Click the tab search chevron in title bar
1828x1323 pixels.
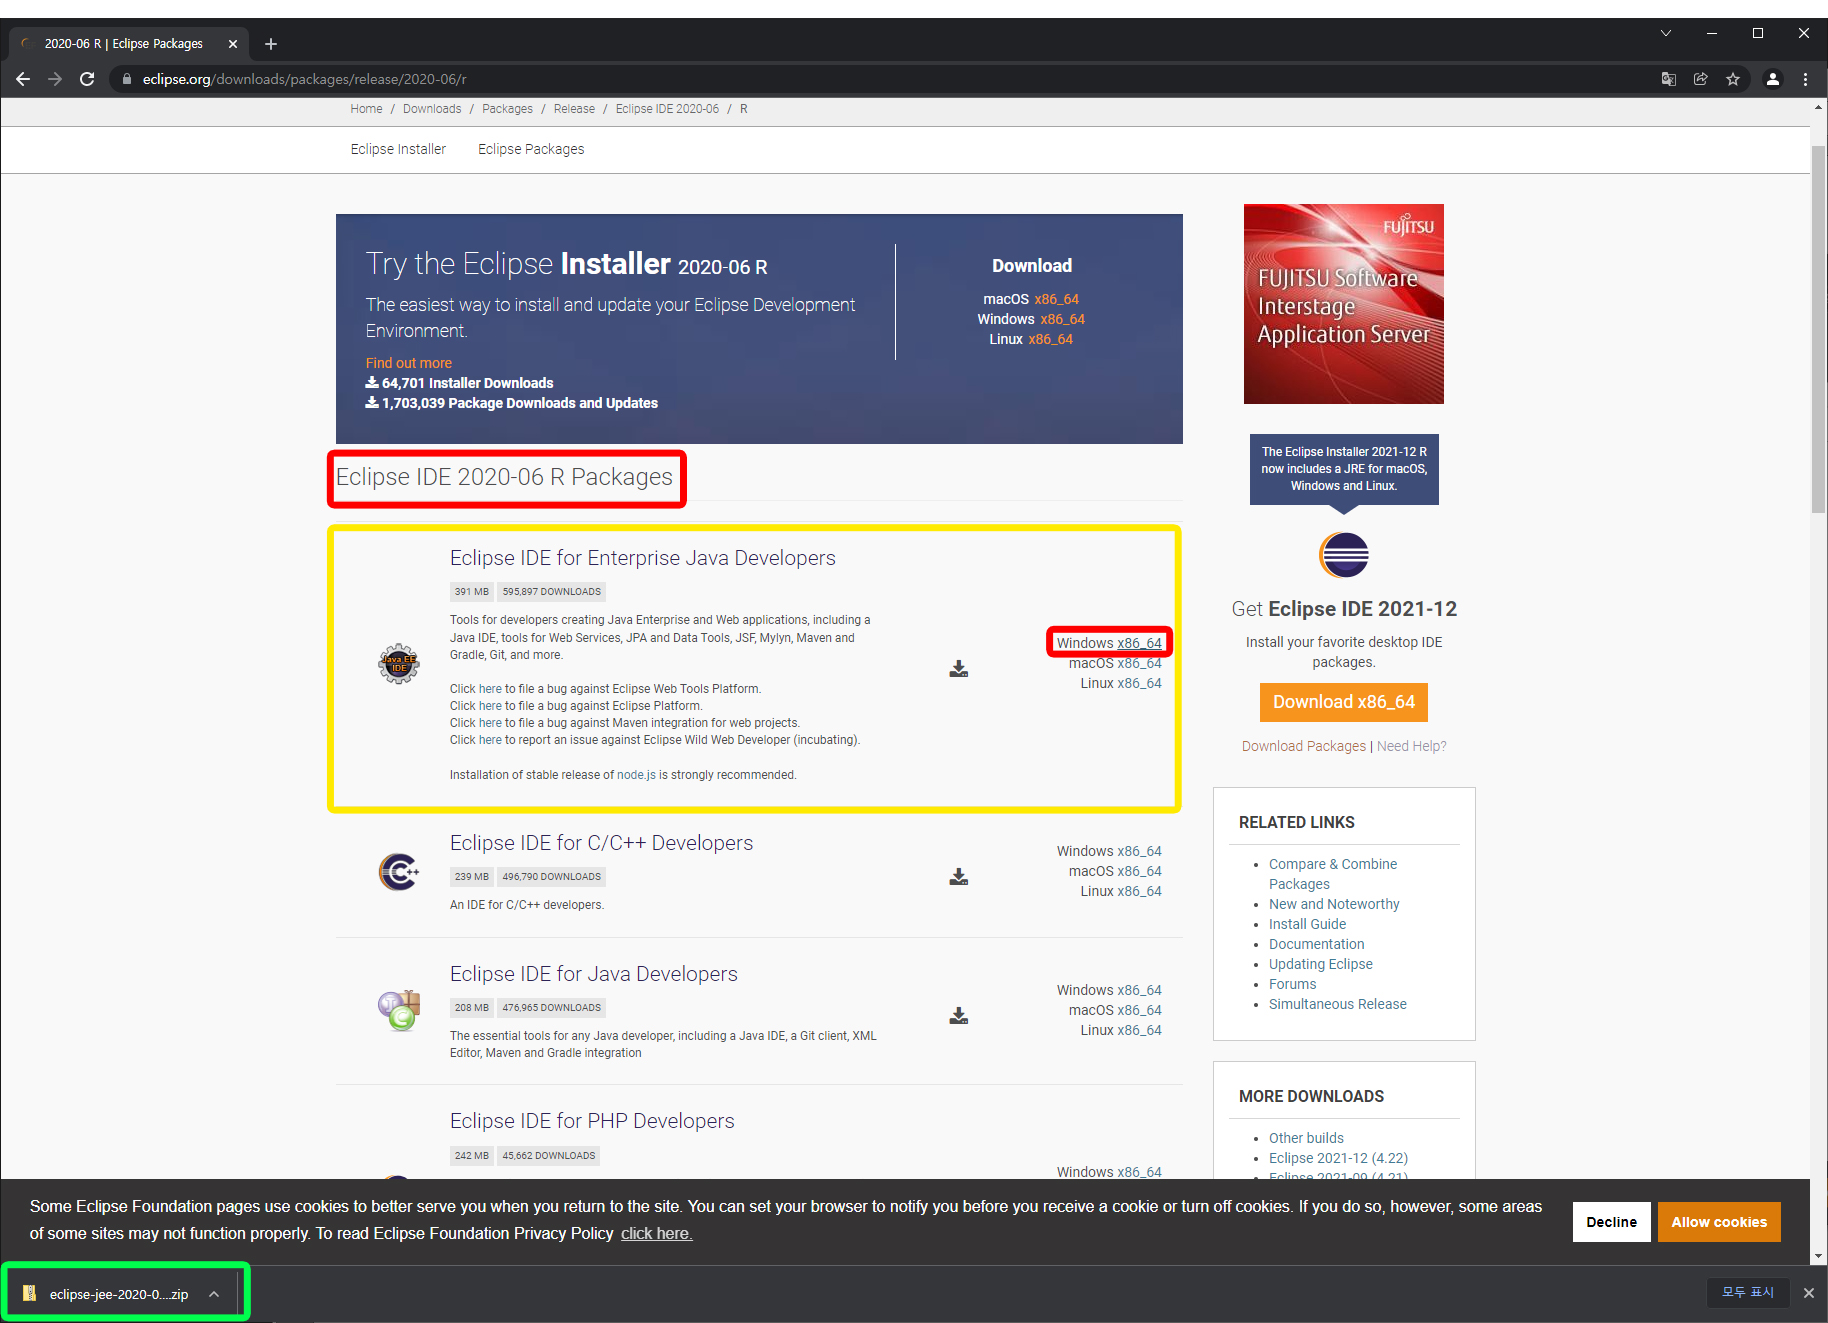(x=1666, y=33)
